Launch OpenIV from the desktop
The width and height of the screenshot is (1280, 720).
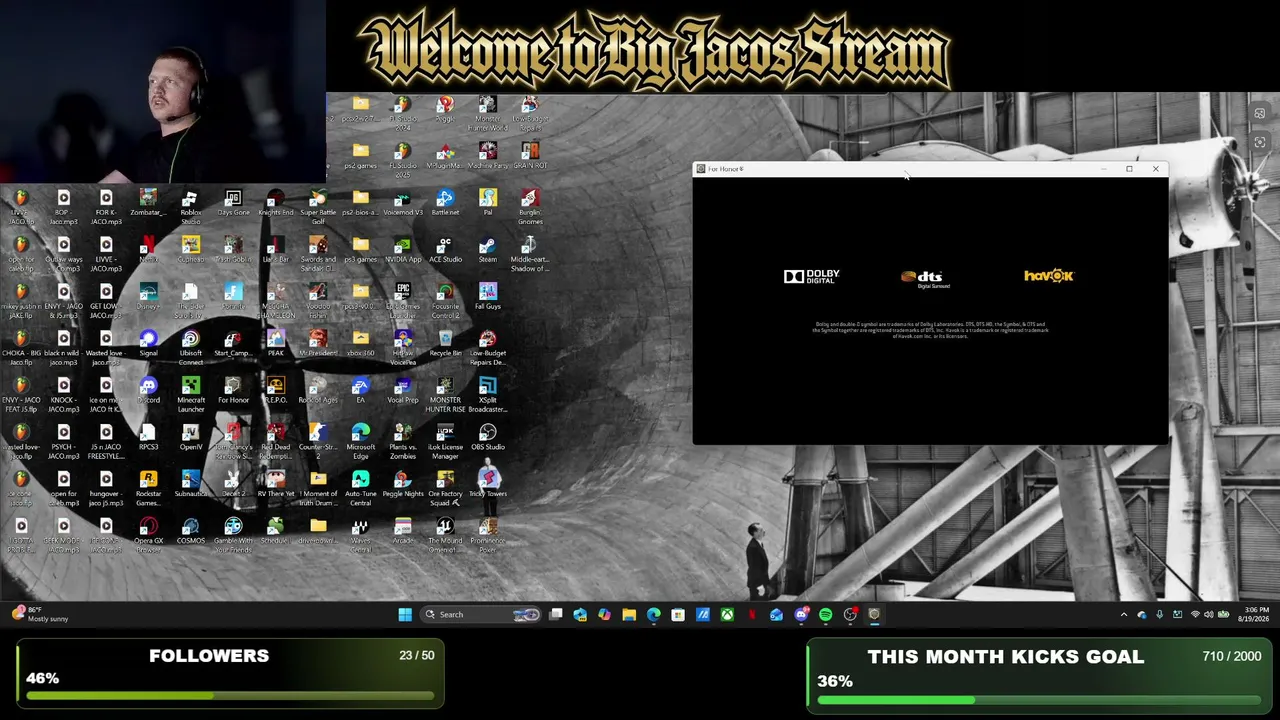[x=190, y=437]
